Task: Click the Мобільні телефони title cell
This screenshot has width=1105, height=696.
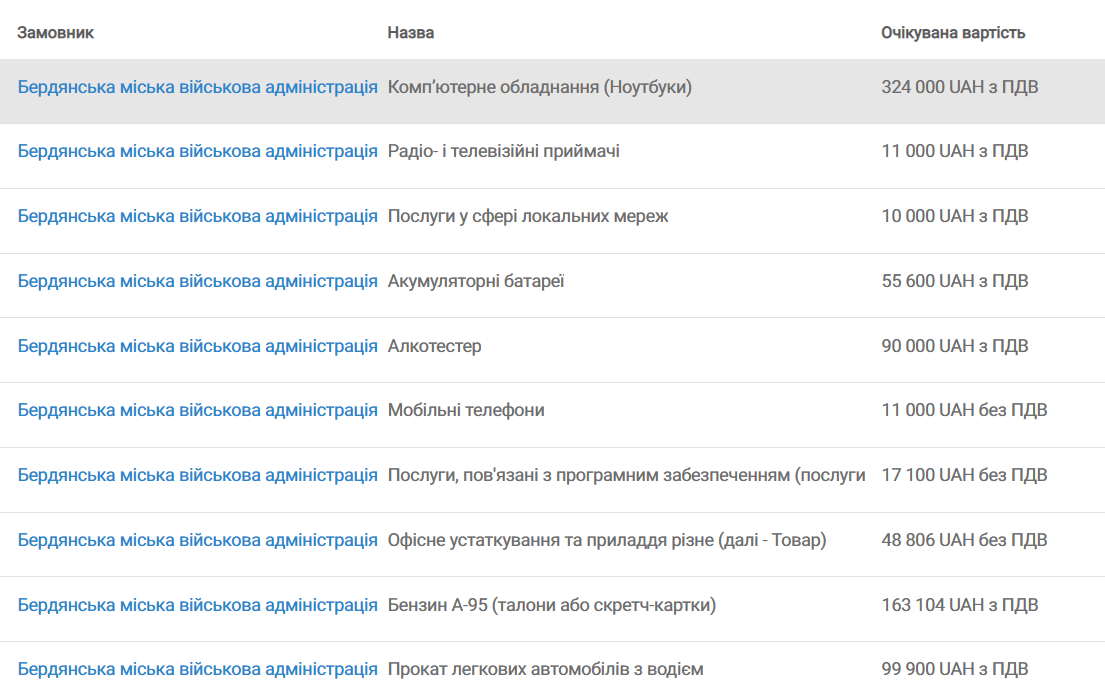Action: 466,410
